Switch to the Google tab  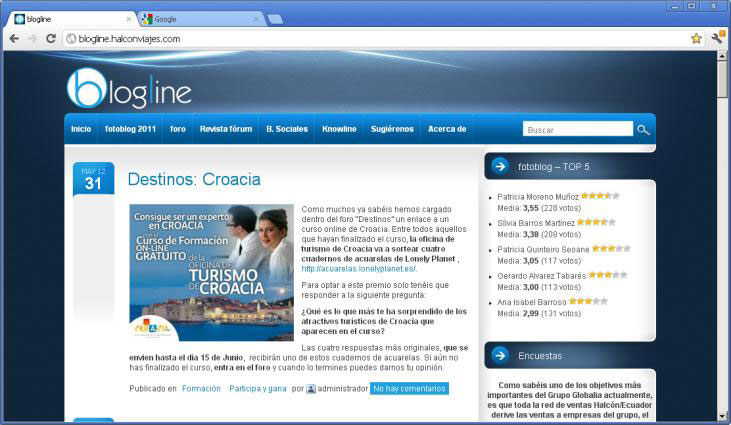[x=200, y=19]
